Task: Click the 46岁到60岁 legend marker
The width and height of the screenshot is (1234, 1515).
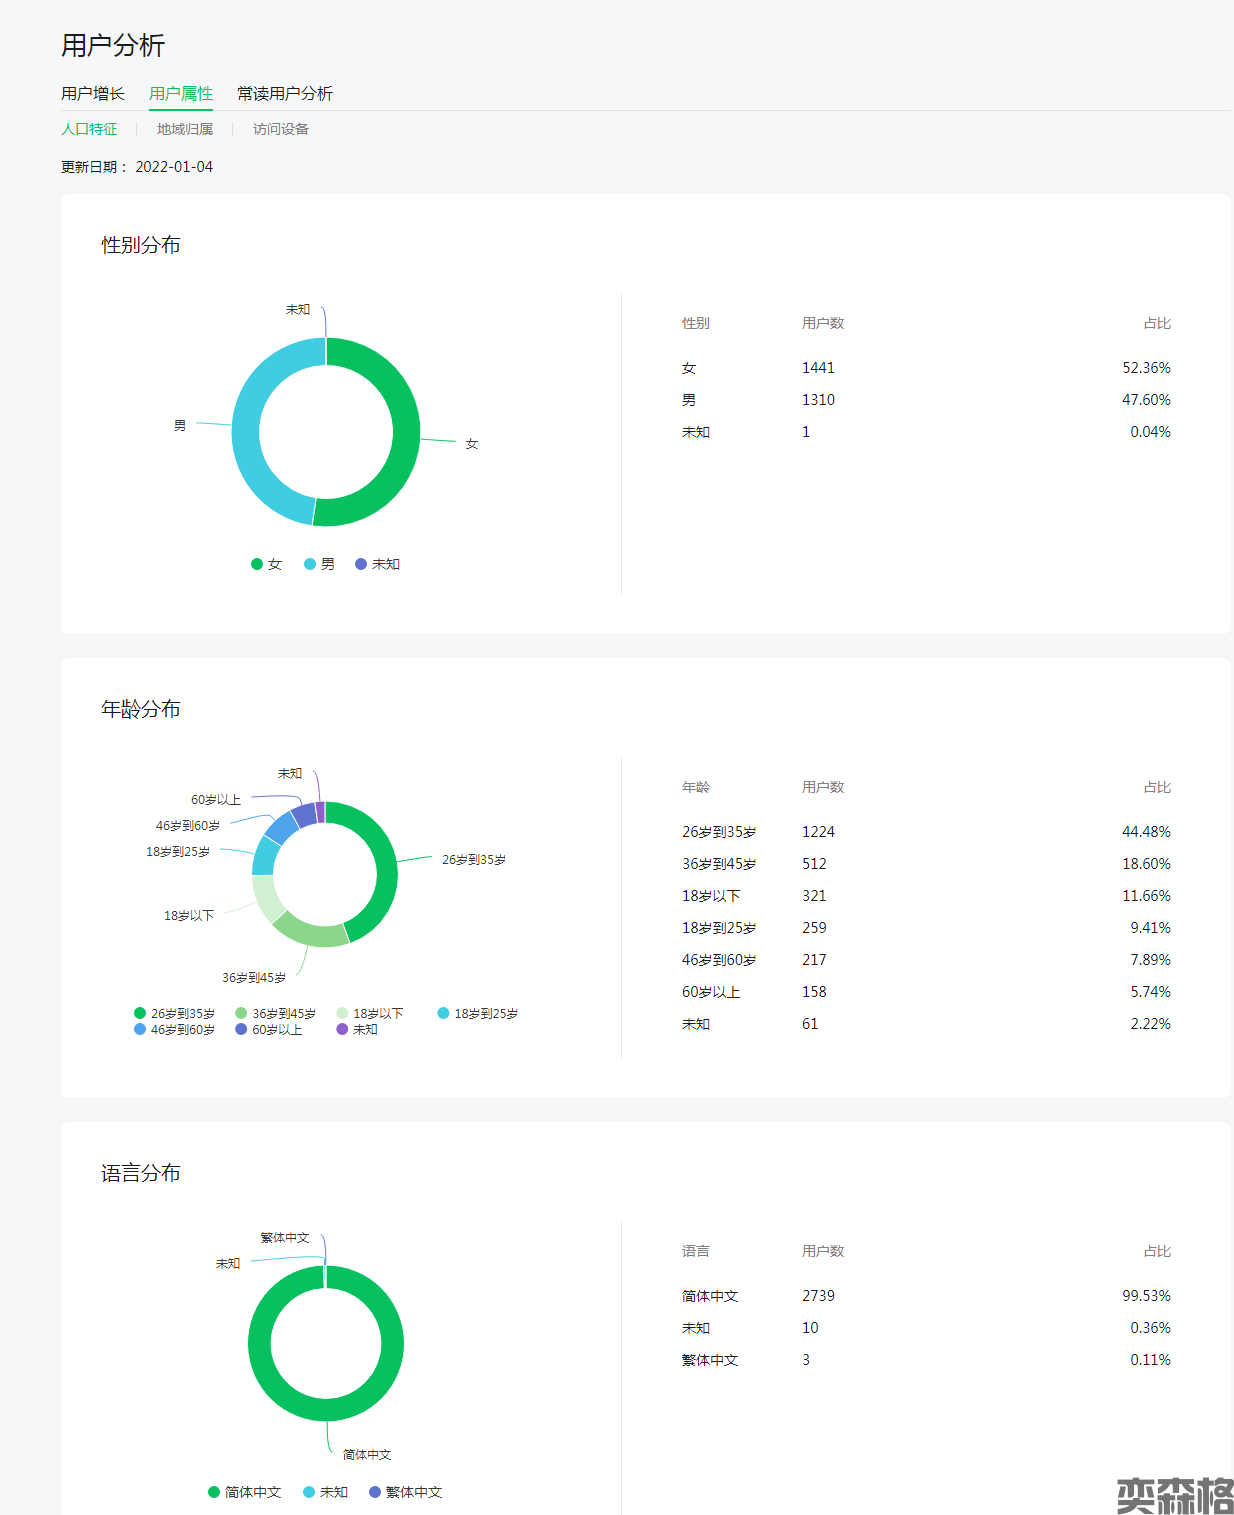Action: pyautogui.click(x=140, y=1029)
